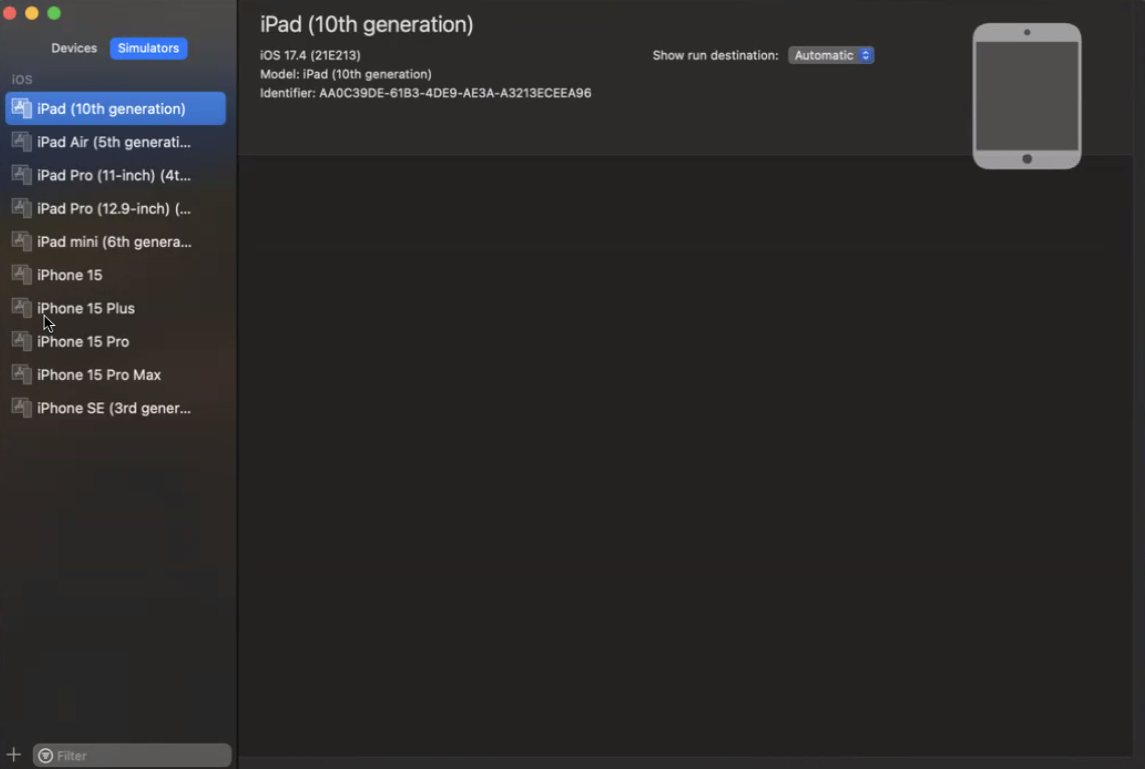Click the iPhone 15 Pro Max simulator icon
Image resolution: width=1145 pixels, height=769 pixels.
[x=21, y=375]
